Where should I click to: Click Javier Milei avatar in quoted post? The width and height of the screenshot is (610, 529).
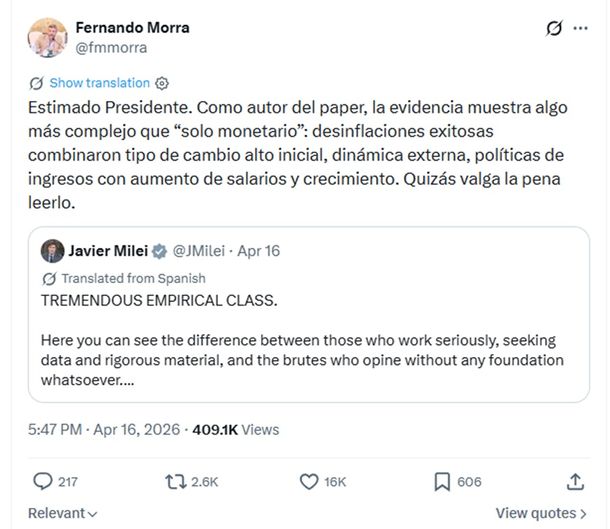pos(52,249)
